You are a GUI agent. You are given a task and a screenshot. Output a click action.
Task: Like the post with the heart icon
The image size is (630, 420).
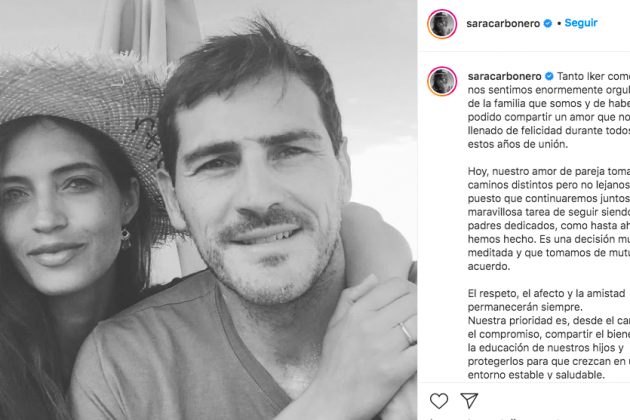click(439, 401)
